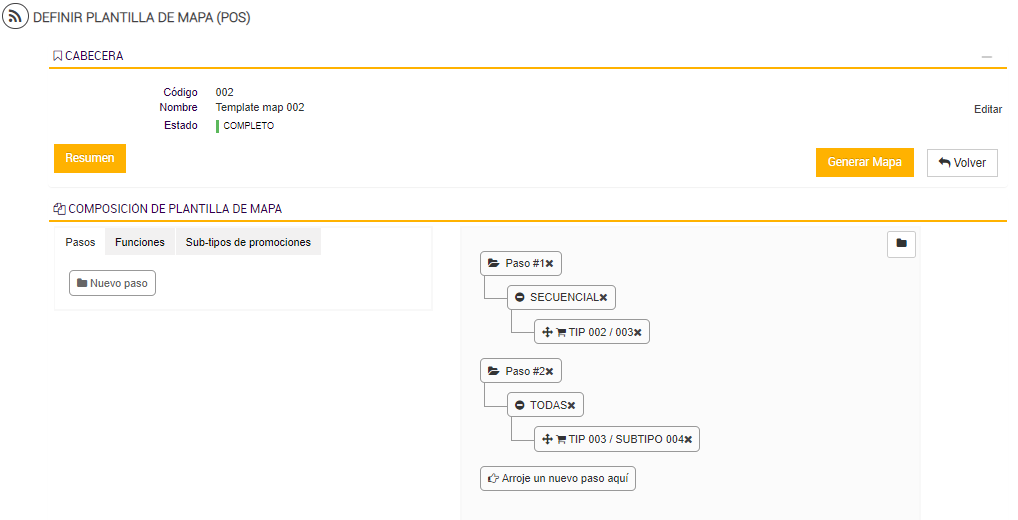
Task: Switch to the Funciones tab
Action: pos(140,242)
